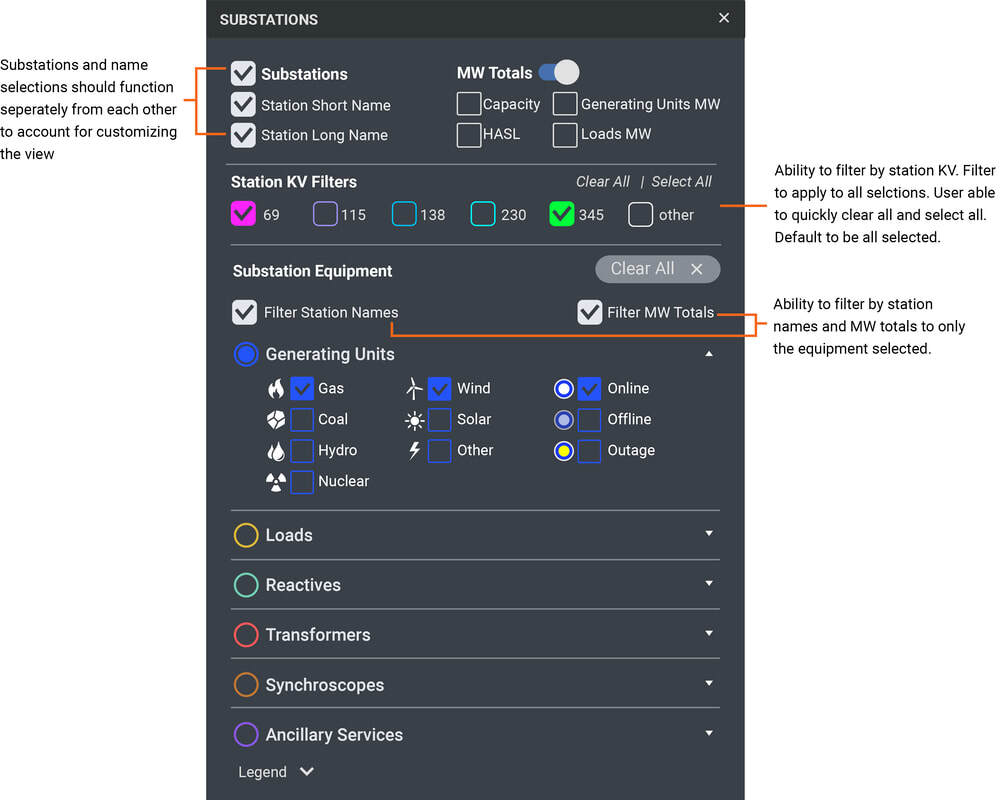The width and height of the screenshot is (1006, 800).
Task: Turn off the MW Totals switch
Action: [558, 72]
